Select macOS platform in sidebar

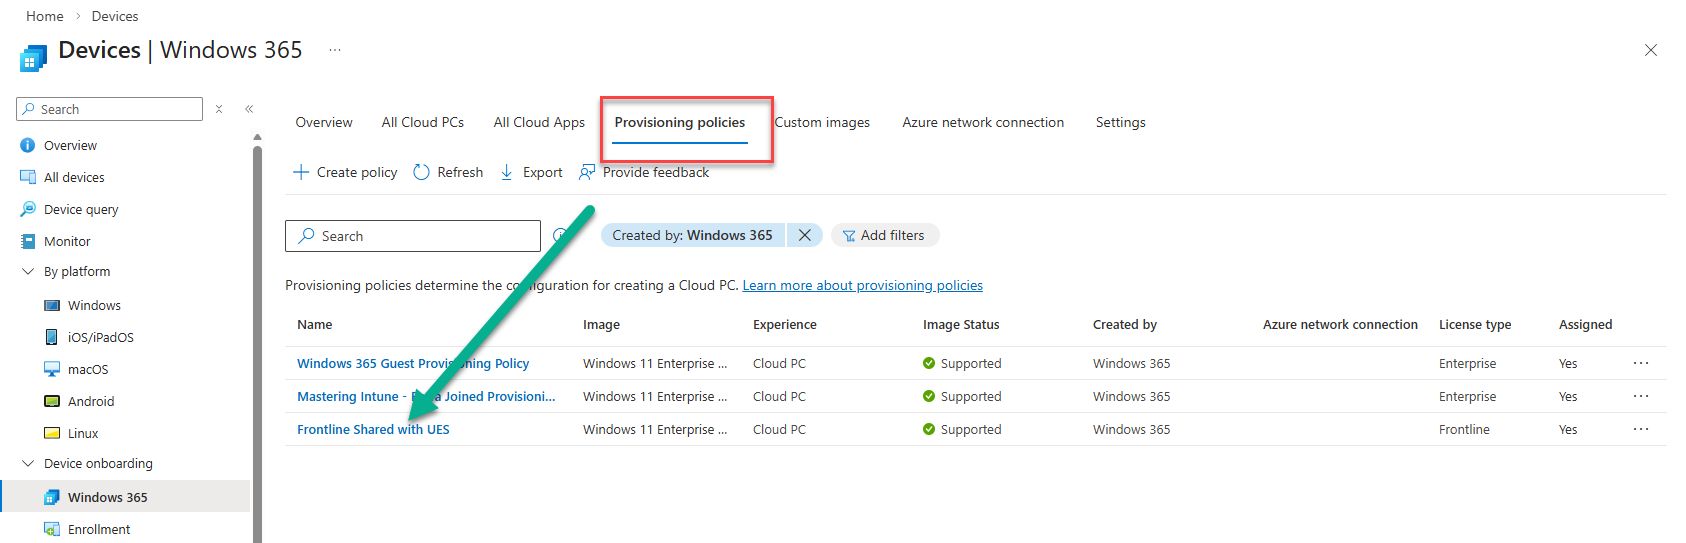point(88,369)
